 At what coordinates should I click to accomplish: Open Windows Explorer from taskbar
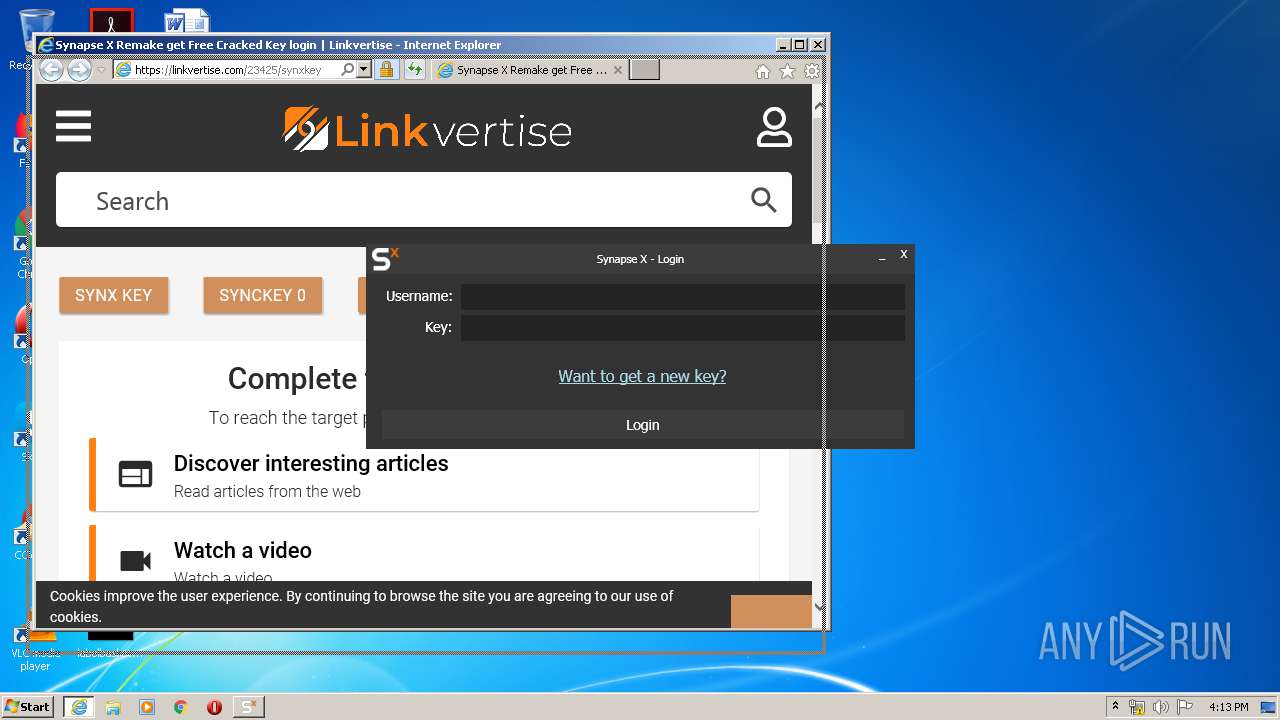(x=113, y=707)
